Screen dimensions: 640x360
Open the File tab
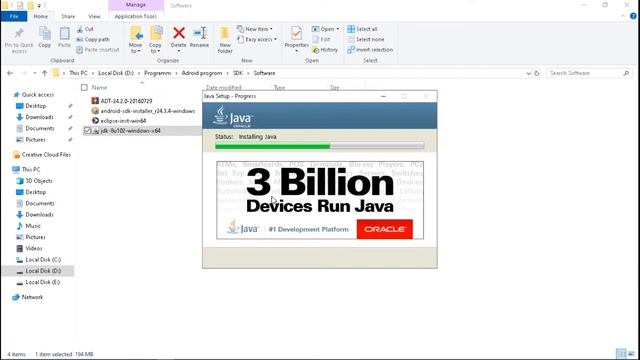pyautogui.click(x=14, y=16)
